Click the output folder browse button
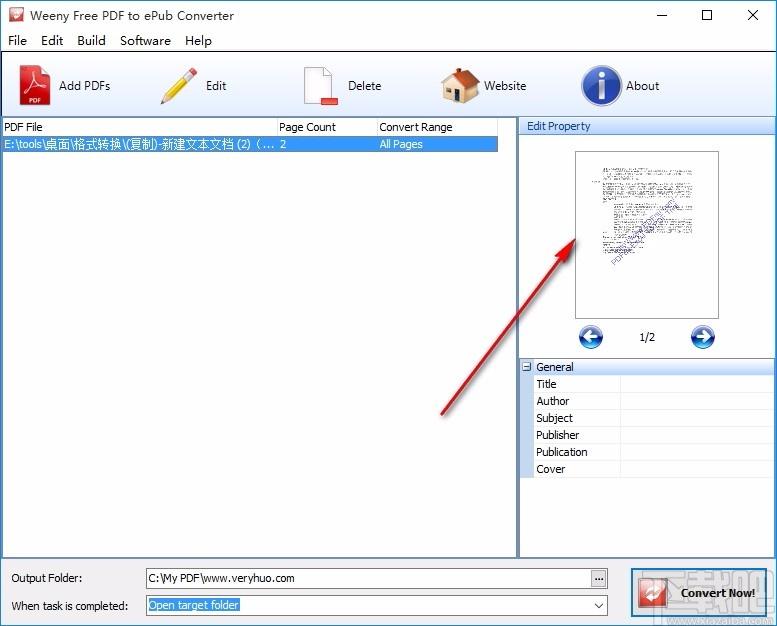 (x=599, y=578)
